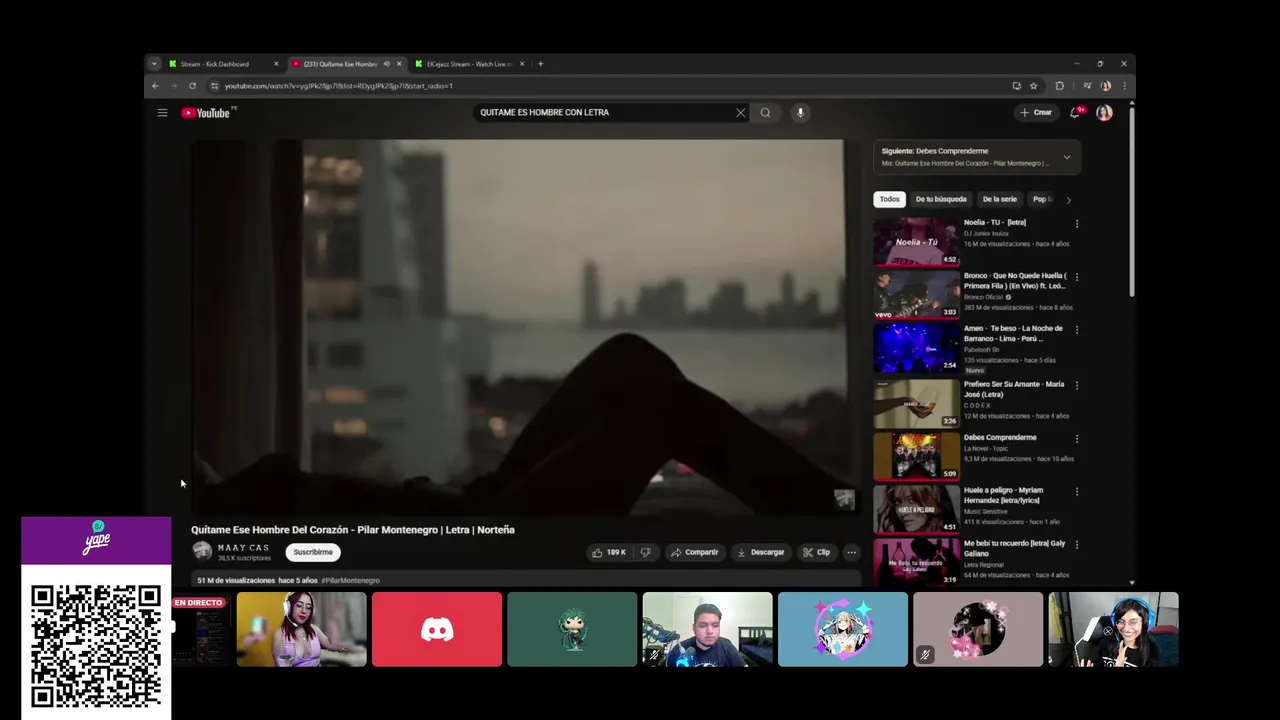Run the search with the magnifier button
This screenshot has width=1280, height=720.
(765, 113)
